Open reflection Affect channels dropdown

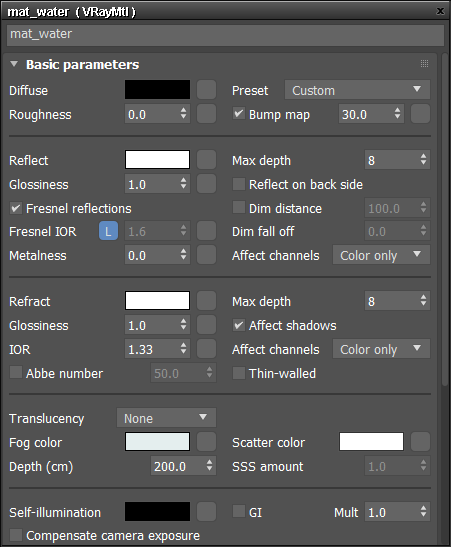click(x=381, y=255)
